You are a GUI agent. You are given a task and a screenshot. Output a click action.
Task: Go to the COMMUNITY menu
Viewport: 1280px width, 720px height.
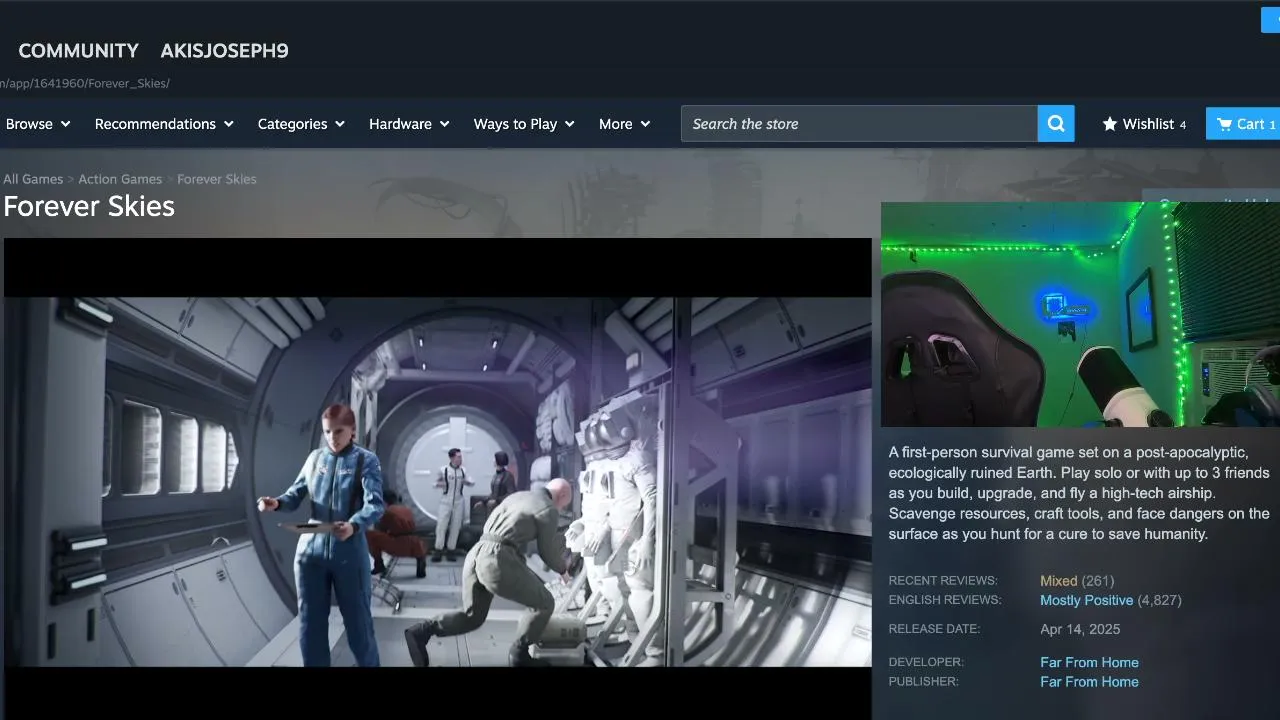[78, 50]
